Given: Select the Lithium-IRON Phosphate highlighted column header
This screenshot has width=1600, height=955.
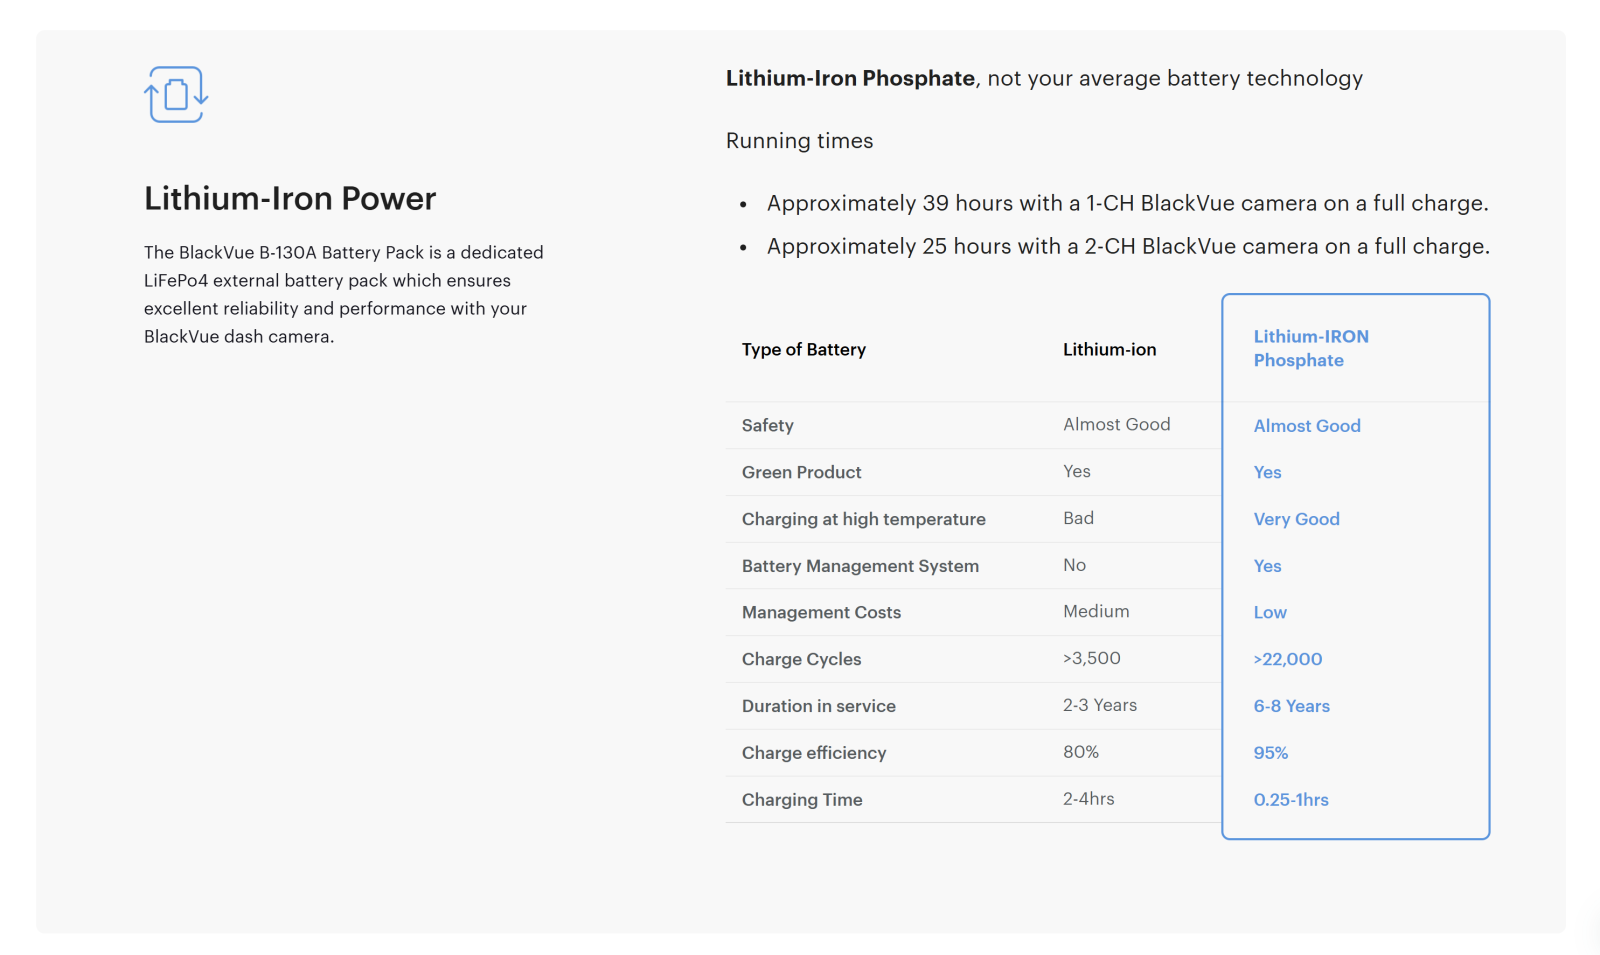Looking at the screenshot, I should [x=1311, y=349].
